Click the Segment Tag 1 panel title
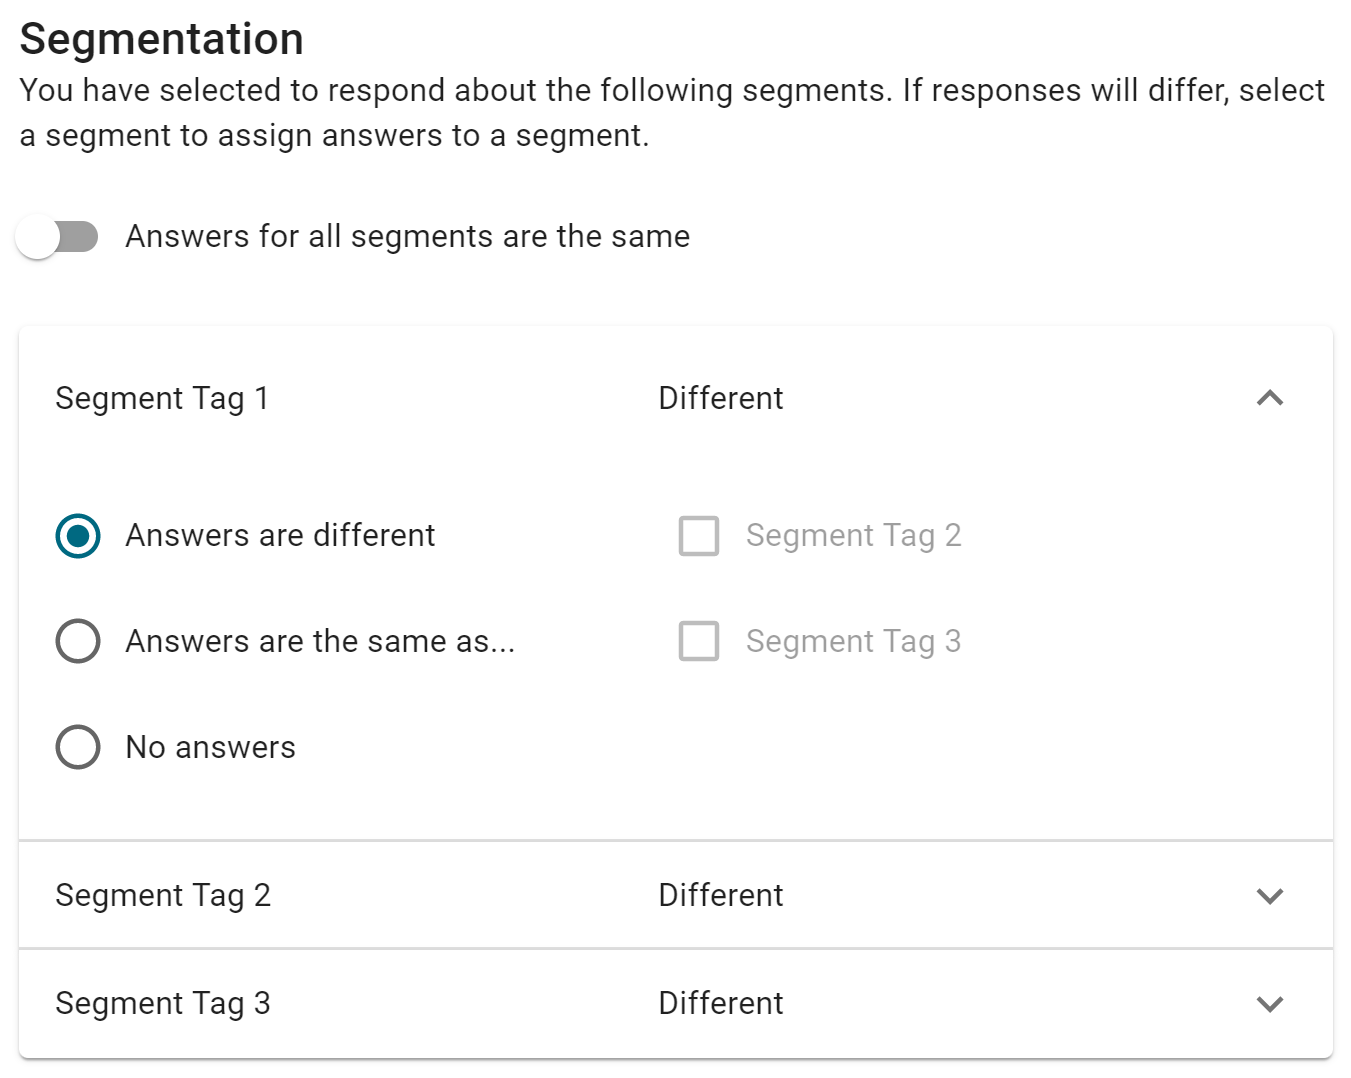This screenshot has height=1078, width=1351. (x=162, y=398)
